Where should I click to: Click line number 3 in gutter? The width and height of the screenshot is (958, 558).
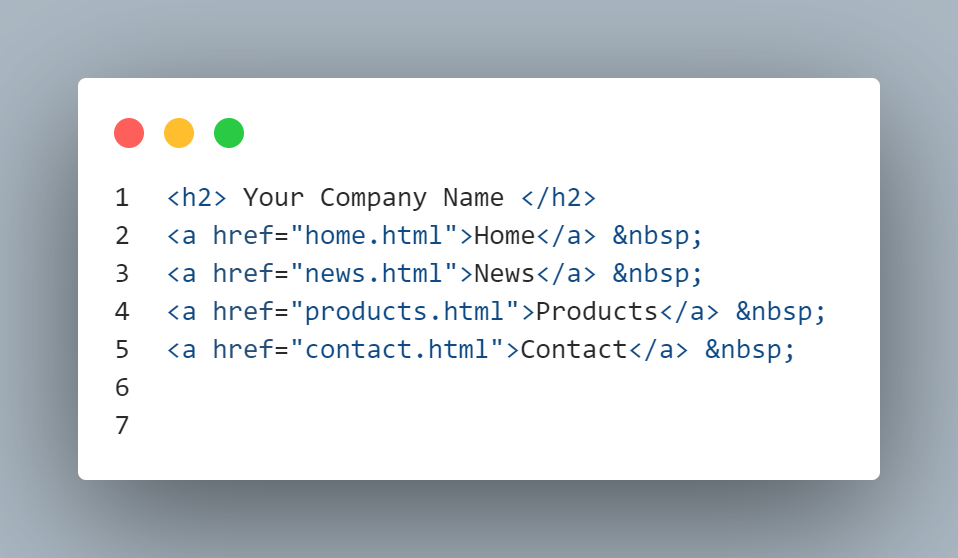[122, 274]
